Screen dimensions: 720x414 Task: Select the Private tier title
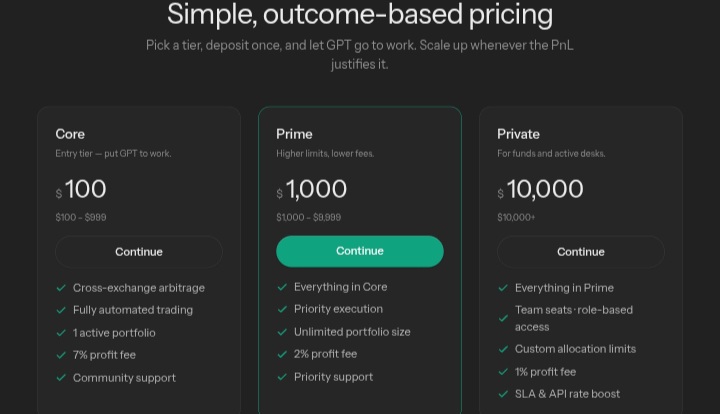(x=518, y=134)
